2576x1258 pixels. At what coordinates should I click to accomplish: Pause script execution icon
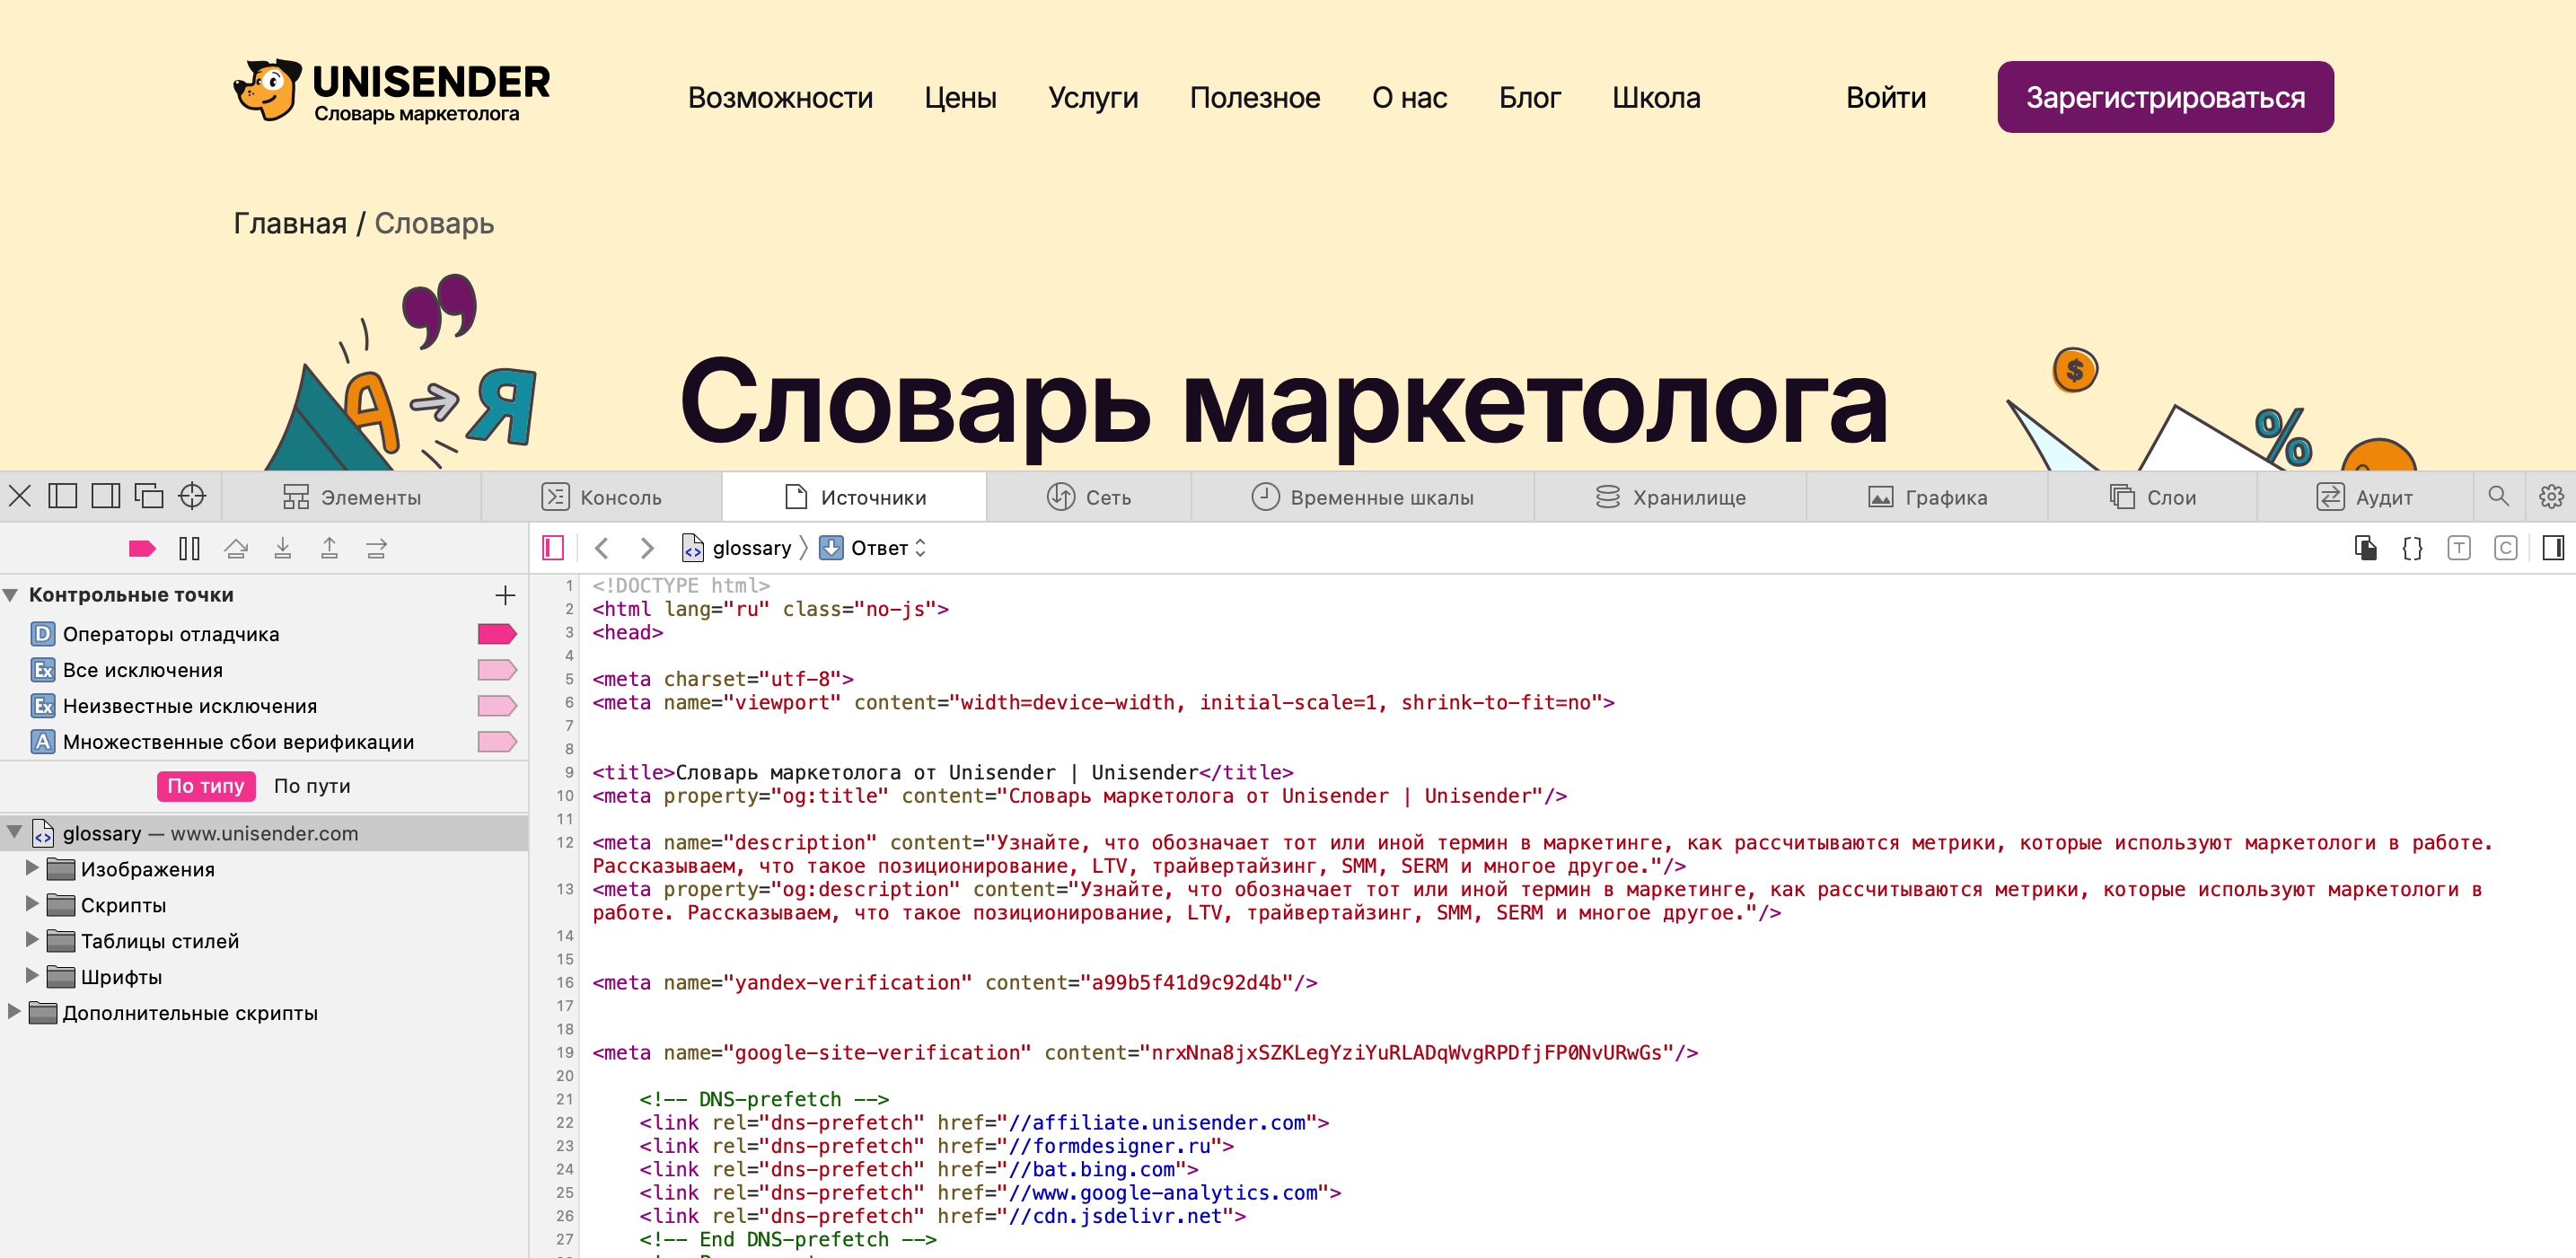pyautogui.click(x=189, y=548)
